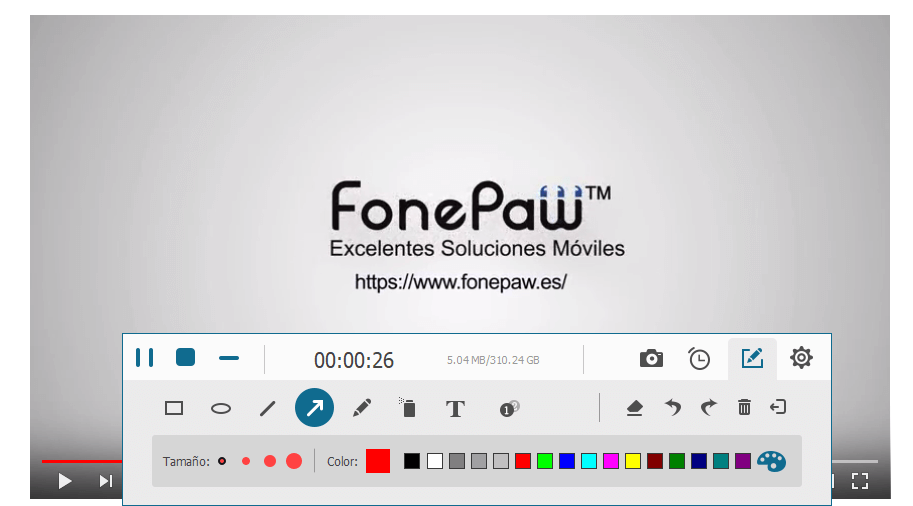Pick the dark gray color swatch
The height and width of the screenshot is (506, 913).
pos(457,461)
